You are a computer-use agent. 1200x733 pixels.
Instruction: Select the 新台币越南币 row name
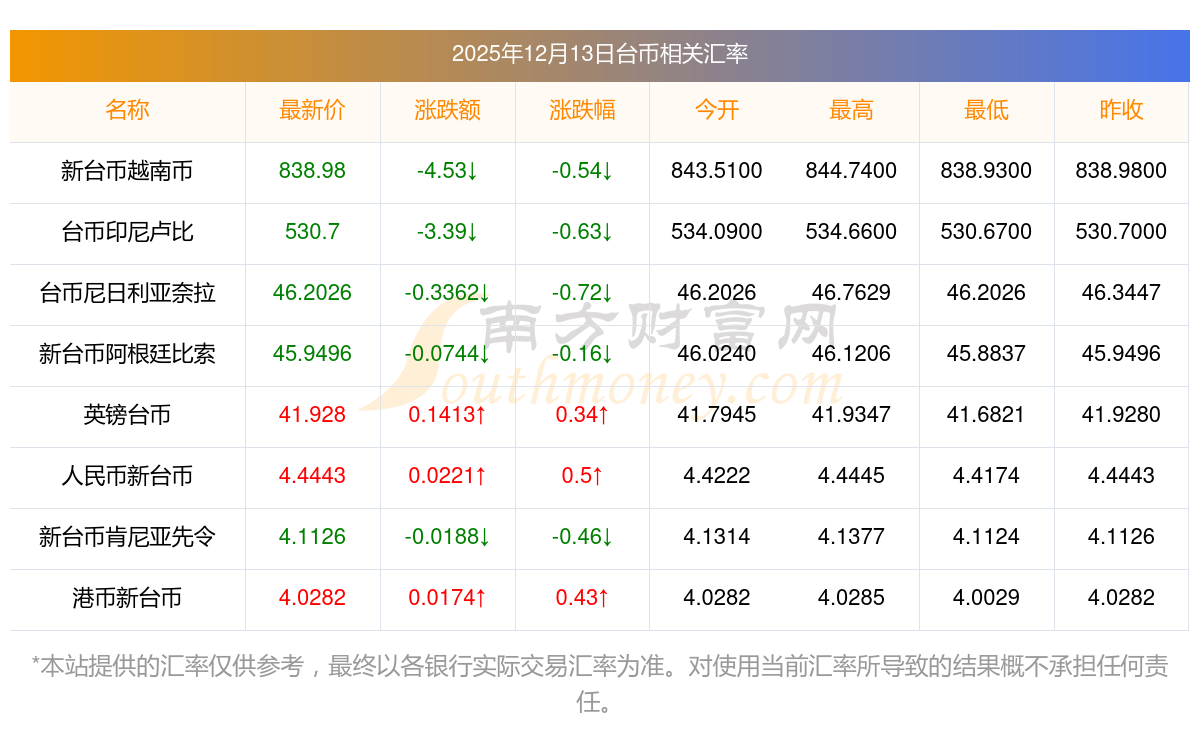pos(127,171)
